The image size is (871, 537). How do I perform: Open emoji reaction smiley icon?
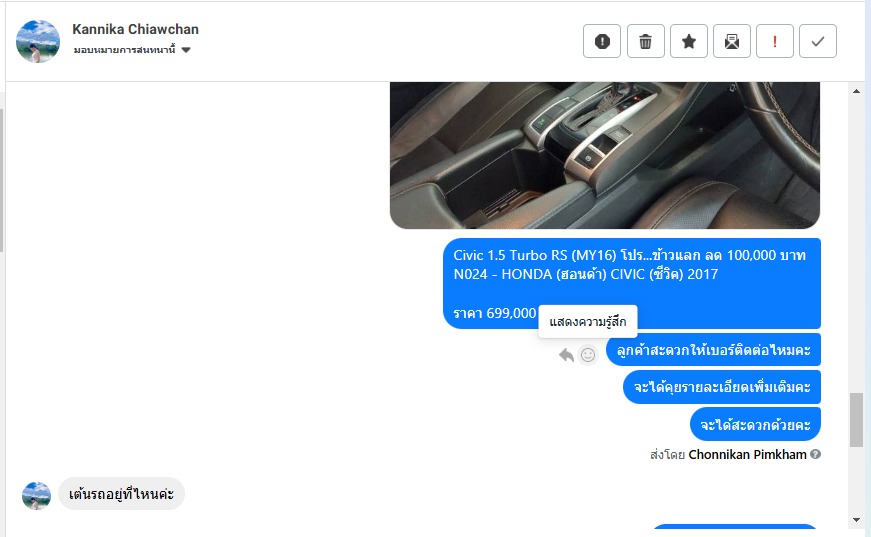coord(588,355)
